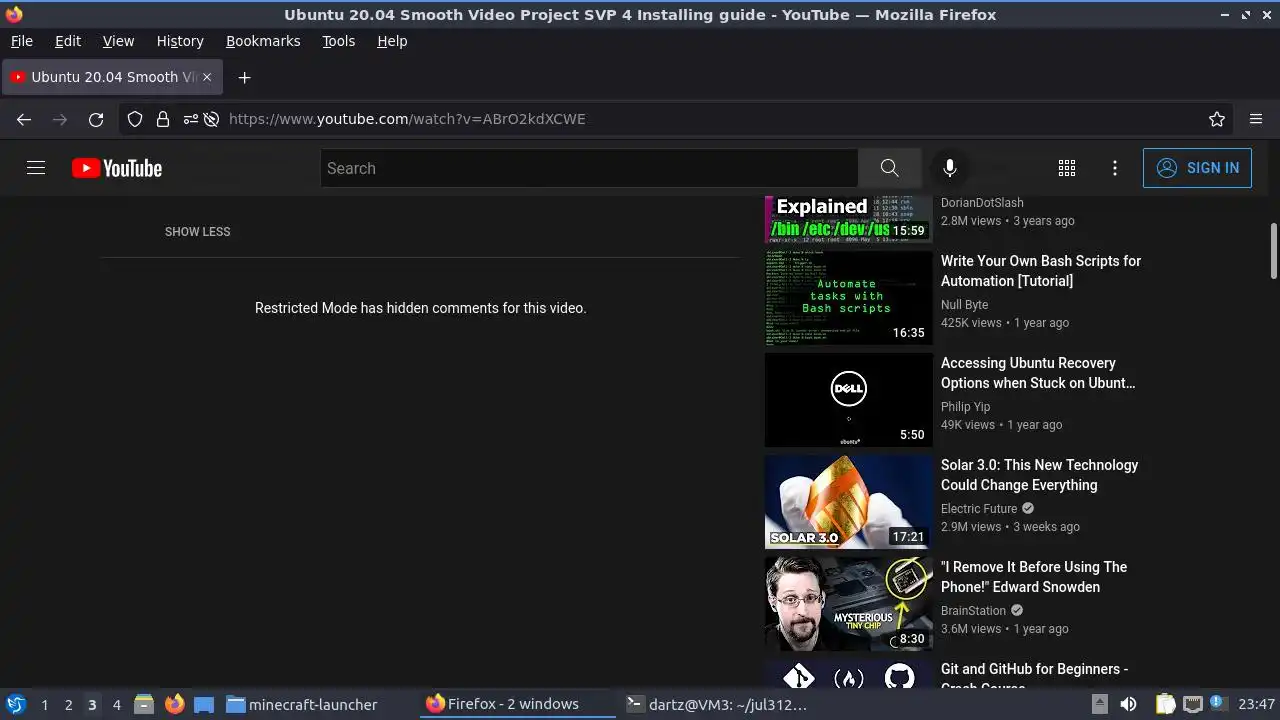Collapse description with SHOW LESS
The image size is (1280, 720).
197,231
